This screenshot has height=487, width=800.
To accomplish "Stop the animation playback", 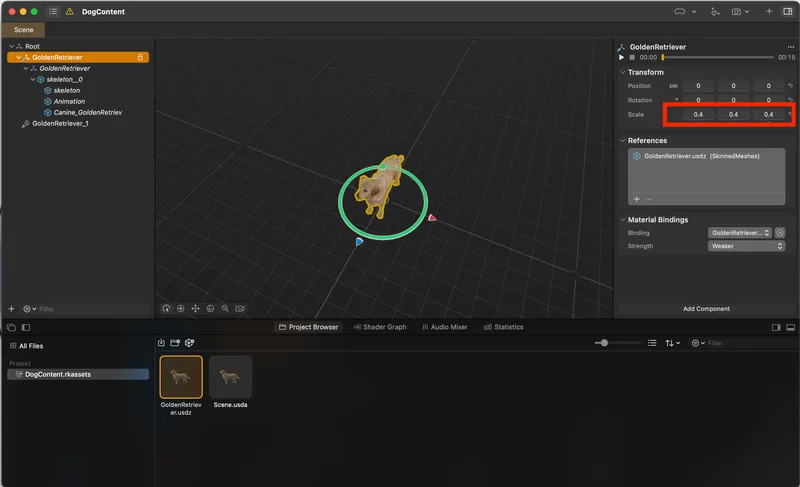I will (x=632, y=58).
